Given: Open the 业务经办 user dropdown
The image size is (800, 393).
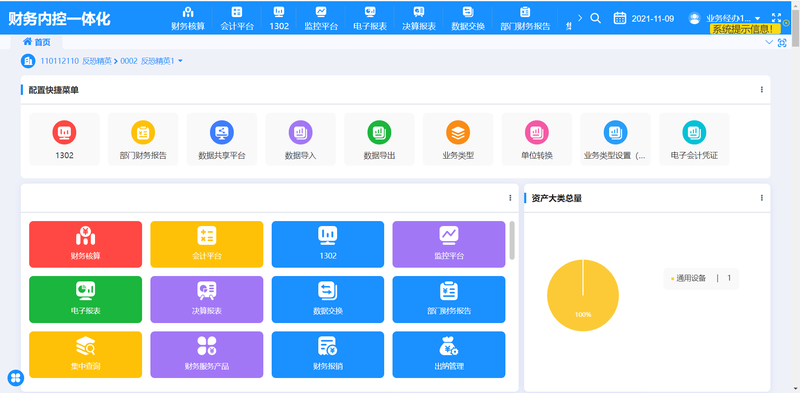Looking at the screenshot, I should pyautogui.click(x=733, y=18).
